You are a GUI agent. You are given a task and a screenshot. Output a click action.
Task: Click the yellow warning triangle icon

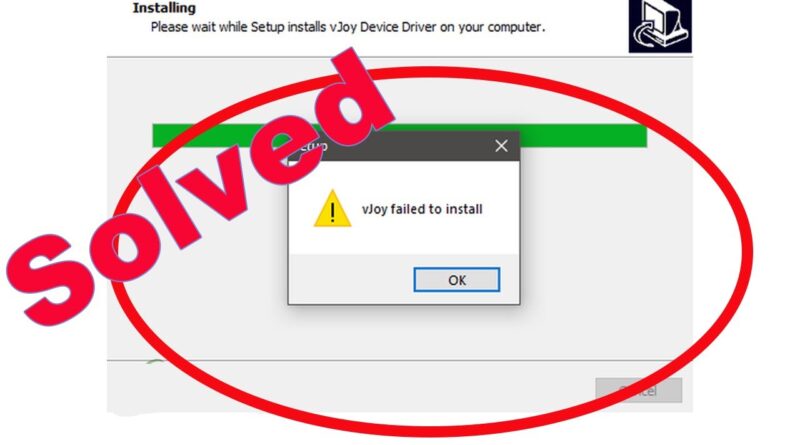tap(332, 209)
